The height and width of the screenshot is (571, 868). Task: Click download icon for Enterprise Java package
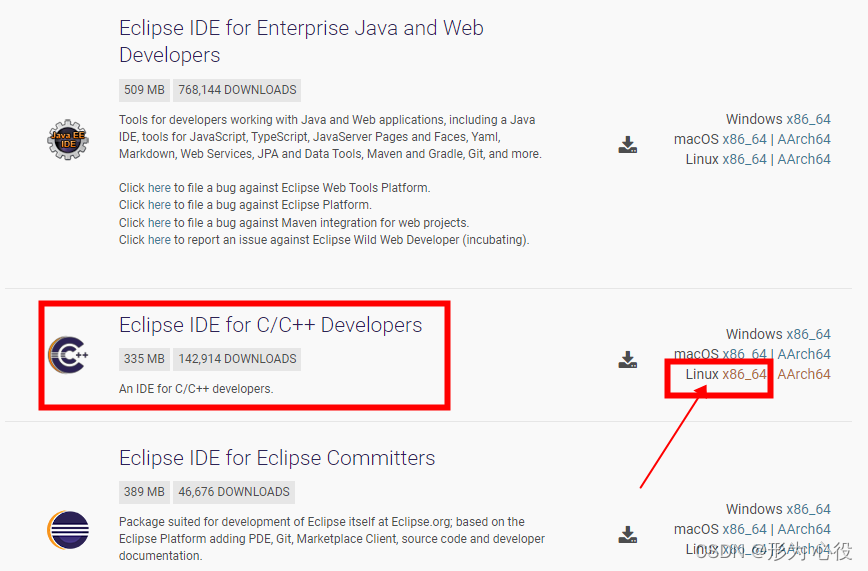click(x=628, y=145)
